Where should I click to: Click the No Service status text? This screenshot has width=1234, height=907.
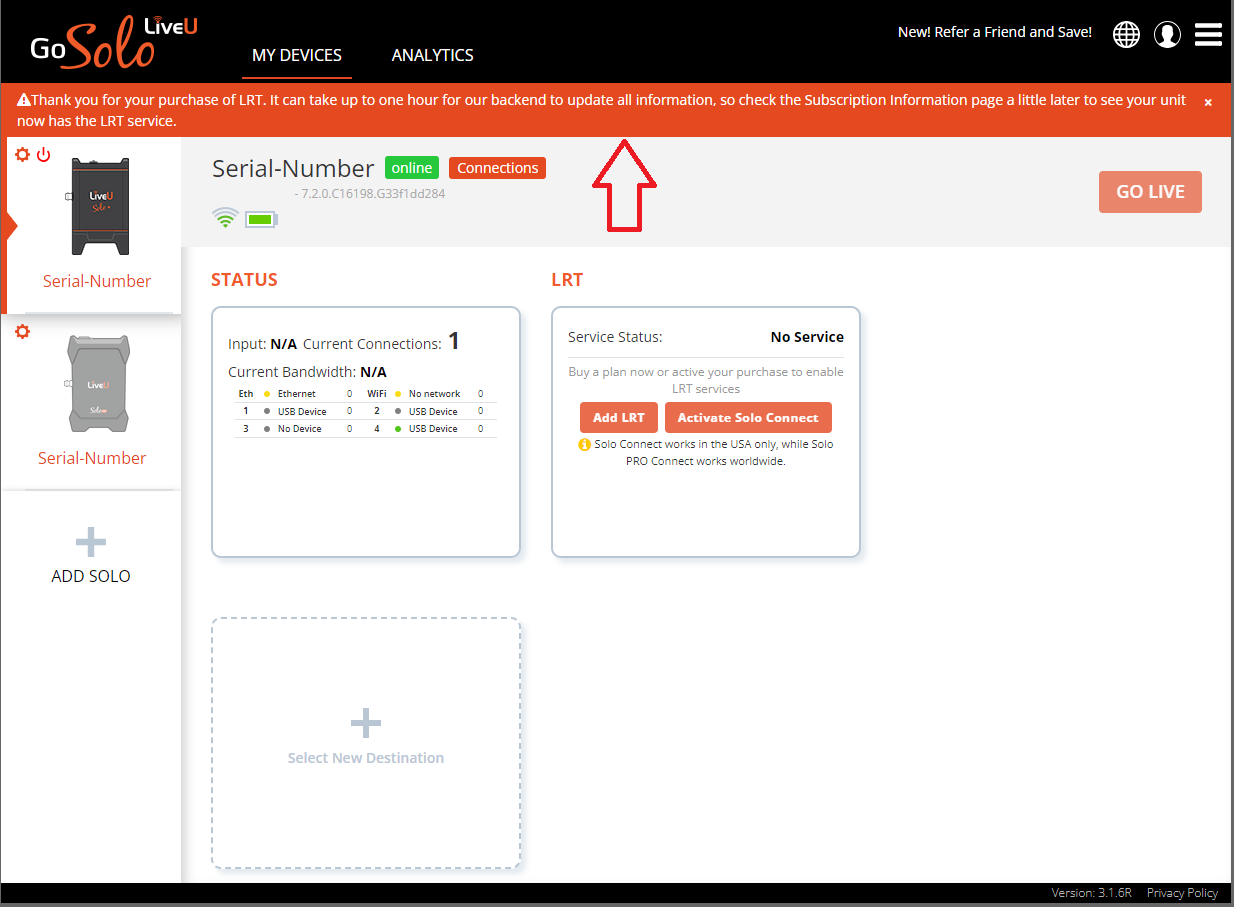pos(807,337)
